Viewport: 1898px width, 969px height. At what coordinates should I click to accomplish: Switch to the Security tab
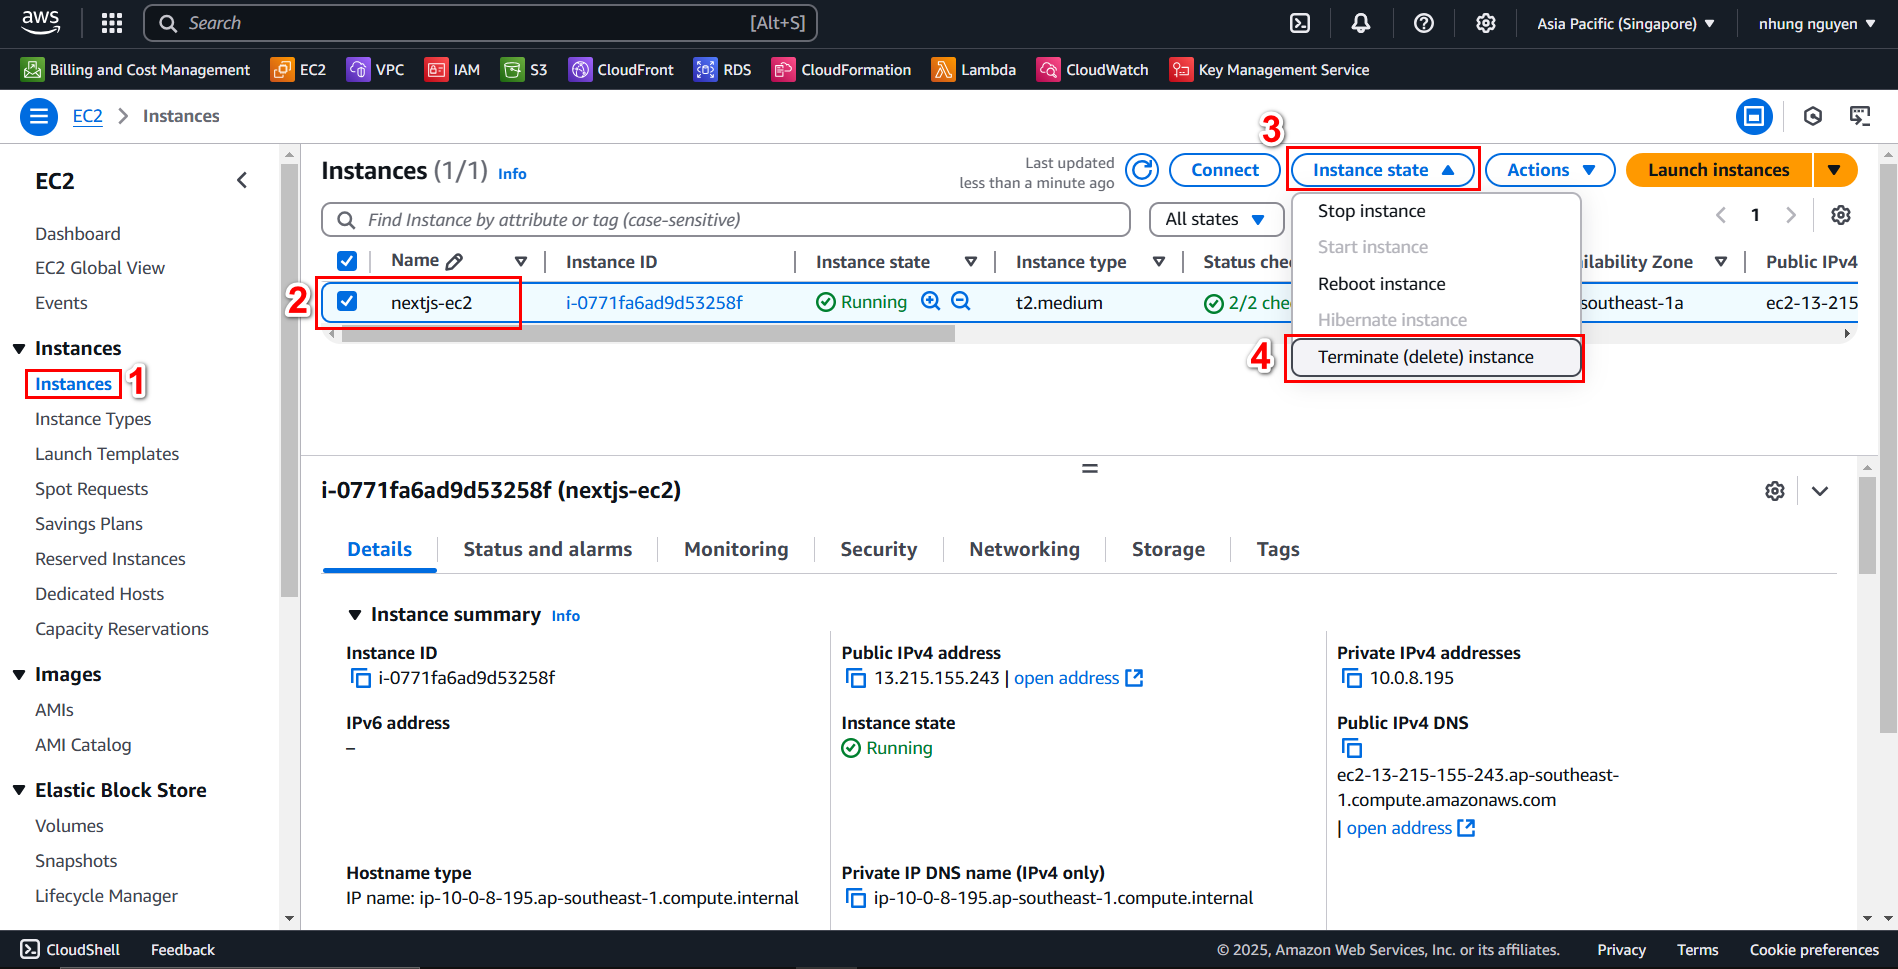click(x=879, y=549)
